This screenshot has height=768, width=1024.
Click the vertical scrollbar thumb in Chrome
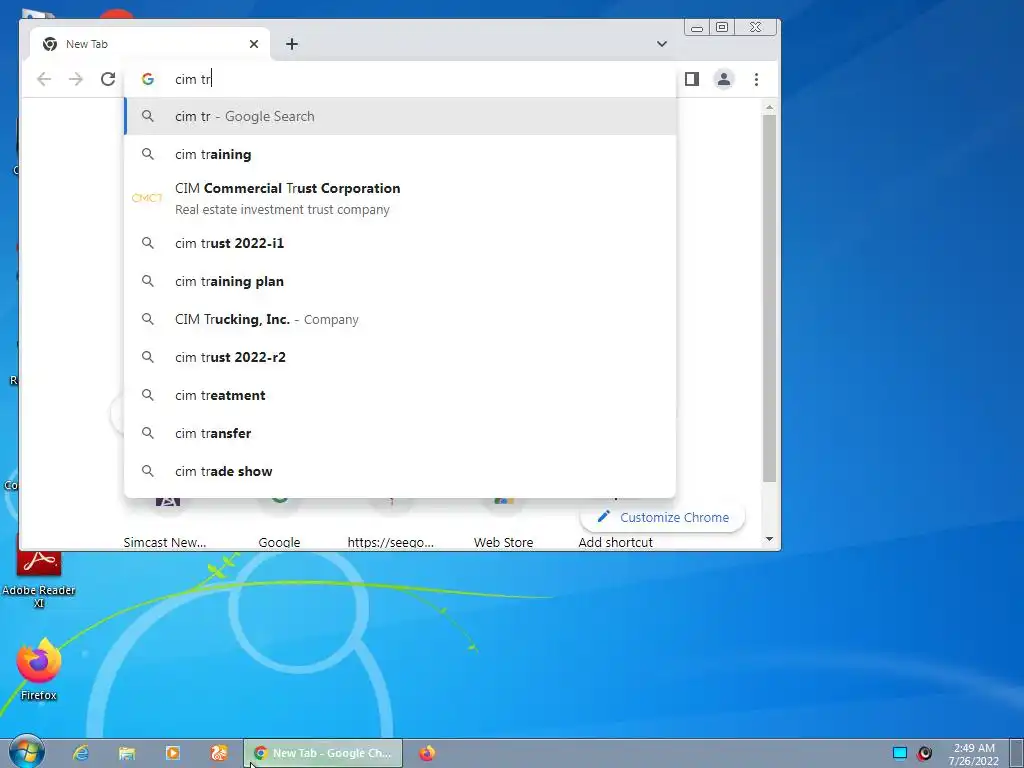pyautogui.click(x=769, y=298)
